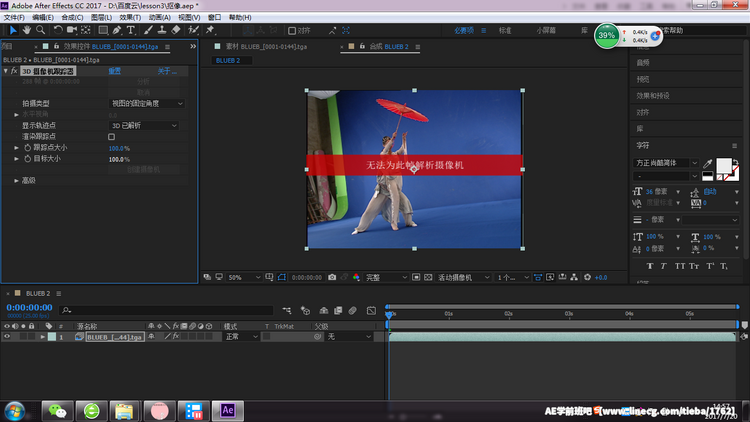750x422 pixels.
Task: Open 效果和预设 panel
Action: (652, 96)
